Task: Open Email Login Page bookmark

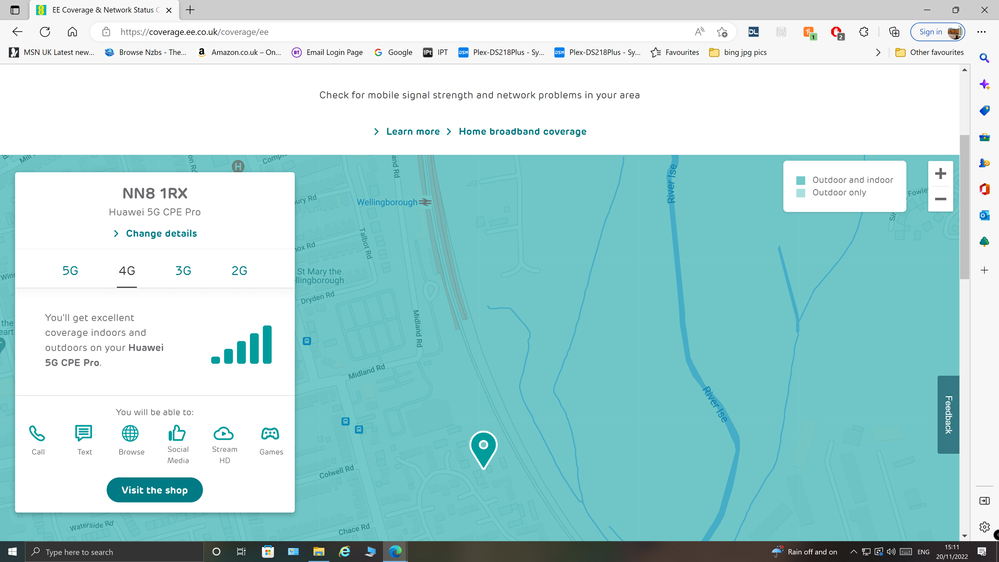Action: 327,52
